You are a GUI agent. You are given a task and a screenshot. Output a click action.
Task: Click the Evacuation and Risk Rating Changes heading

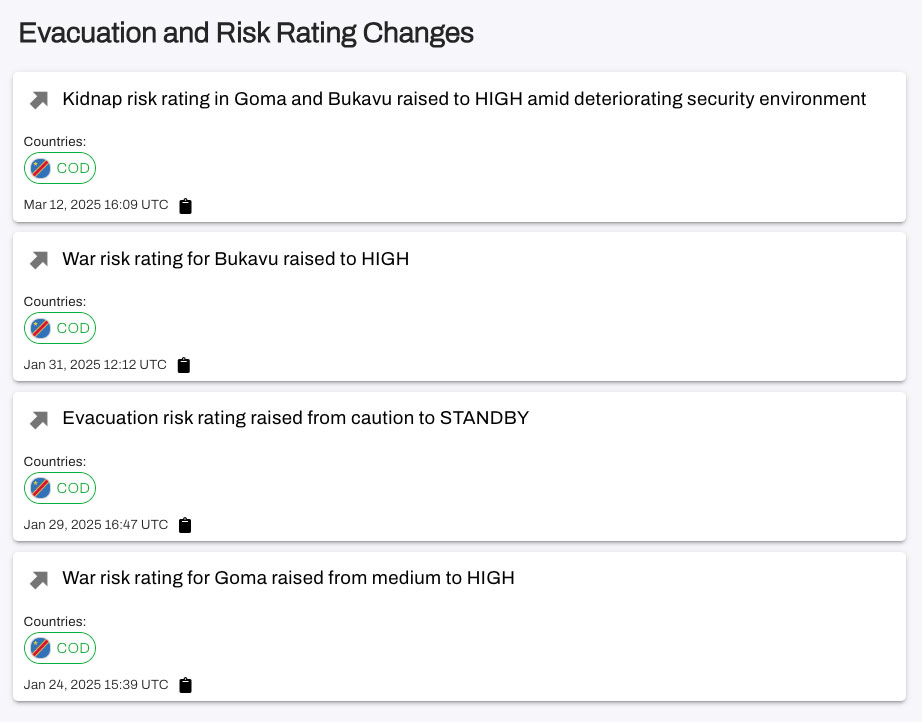pos(246,33)
